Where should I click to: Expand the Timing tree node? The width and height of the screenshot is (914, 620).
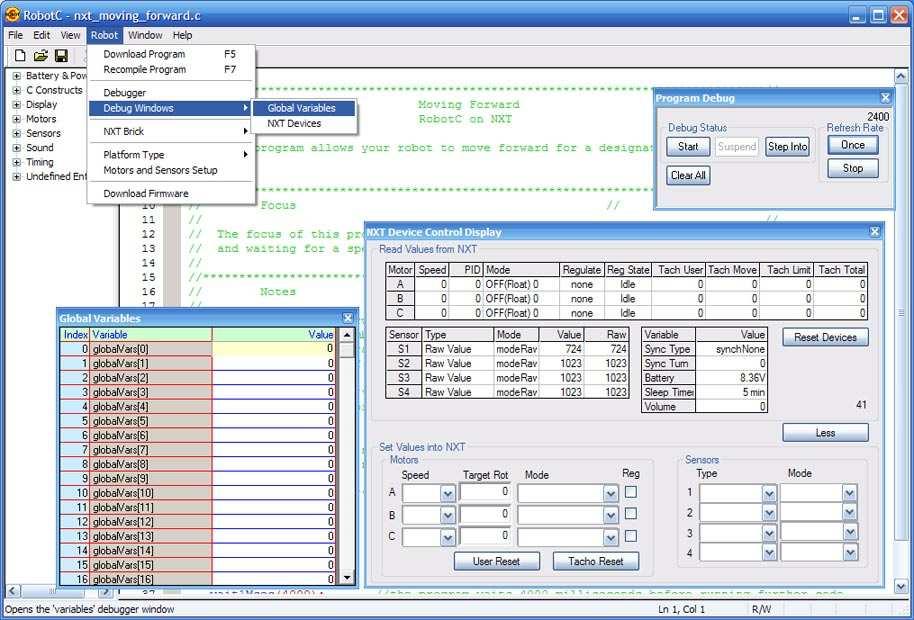(17, 163)
